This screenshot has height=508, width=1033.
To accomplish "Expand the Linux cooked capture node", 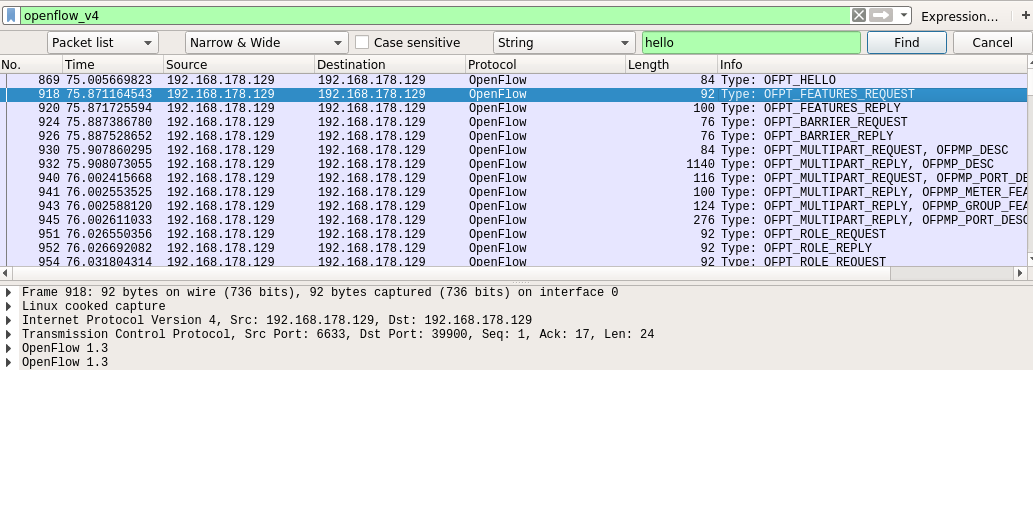I will tap(9, 306).
